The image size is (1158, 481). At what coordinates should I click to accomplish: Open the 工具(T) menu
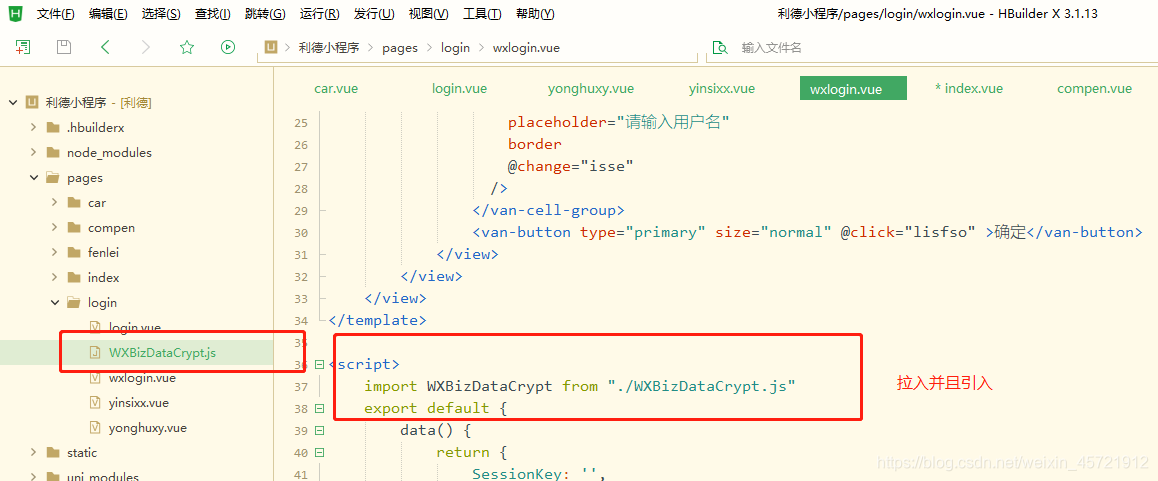pos(482,14)
